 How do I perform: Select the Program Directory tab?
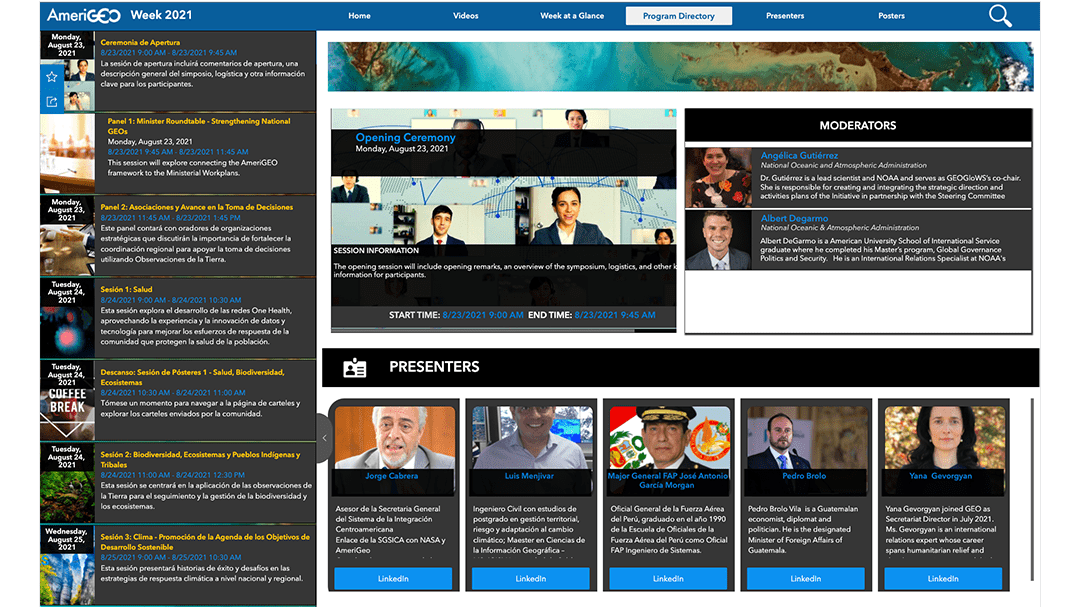[x=678, y=15]
